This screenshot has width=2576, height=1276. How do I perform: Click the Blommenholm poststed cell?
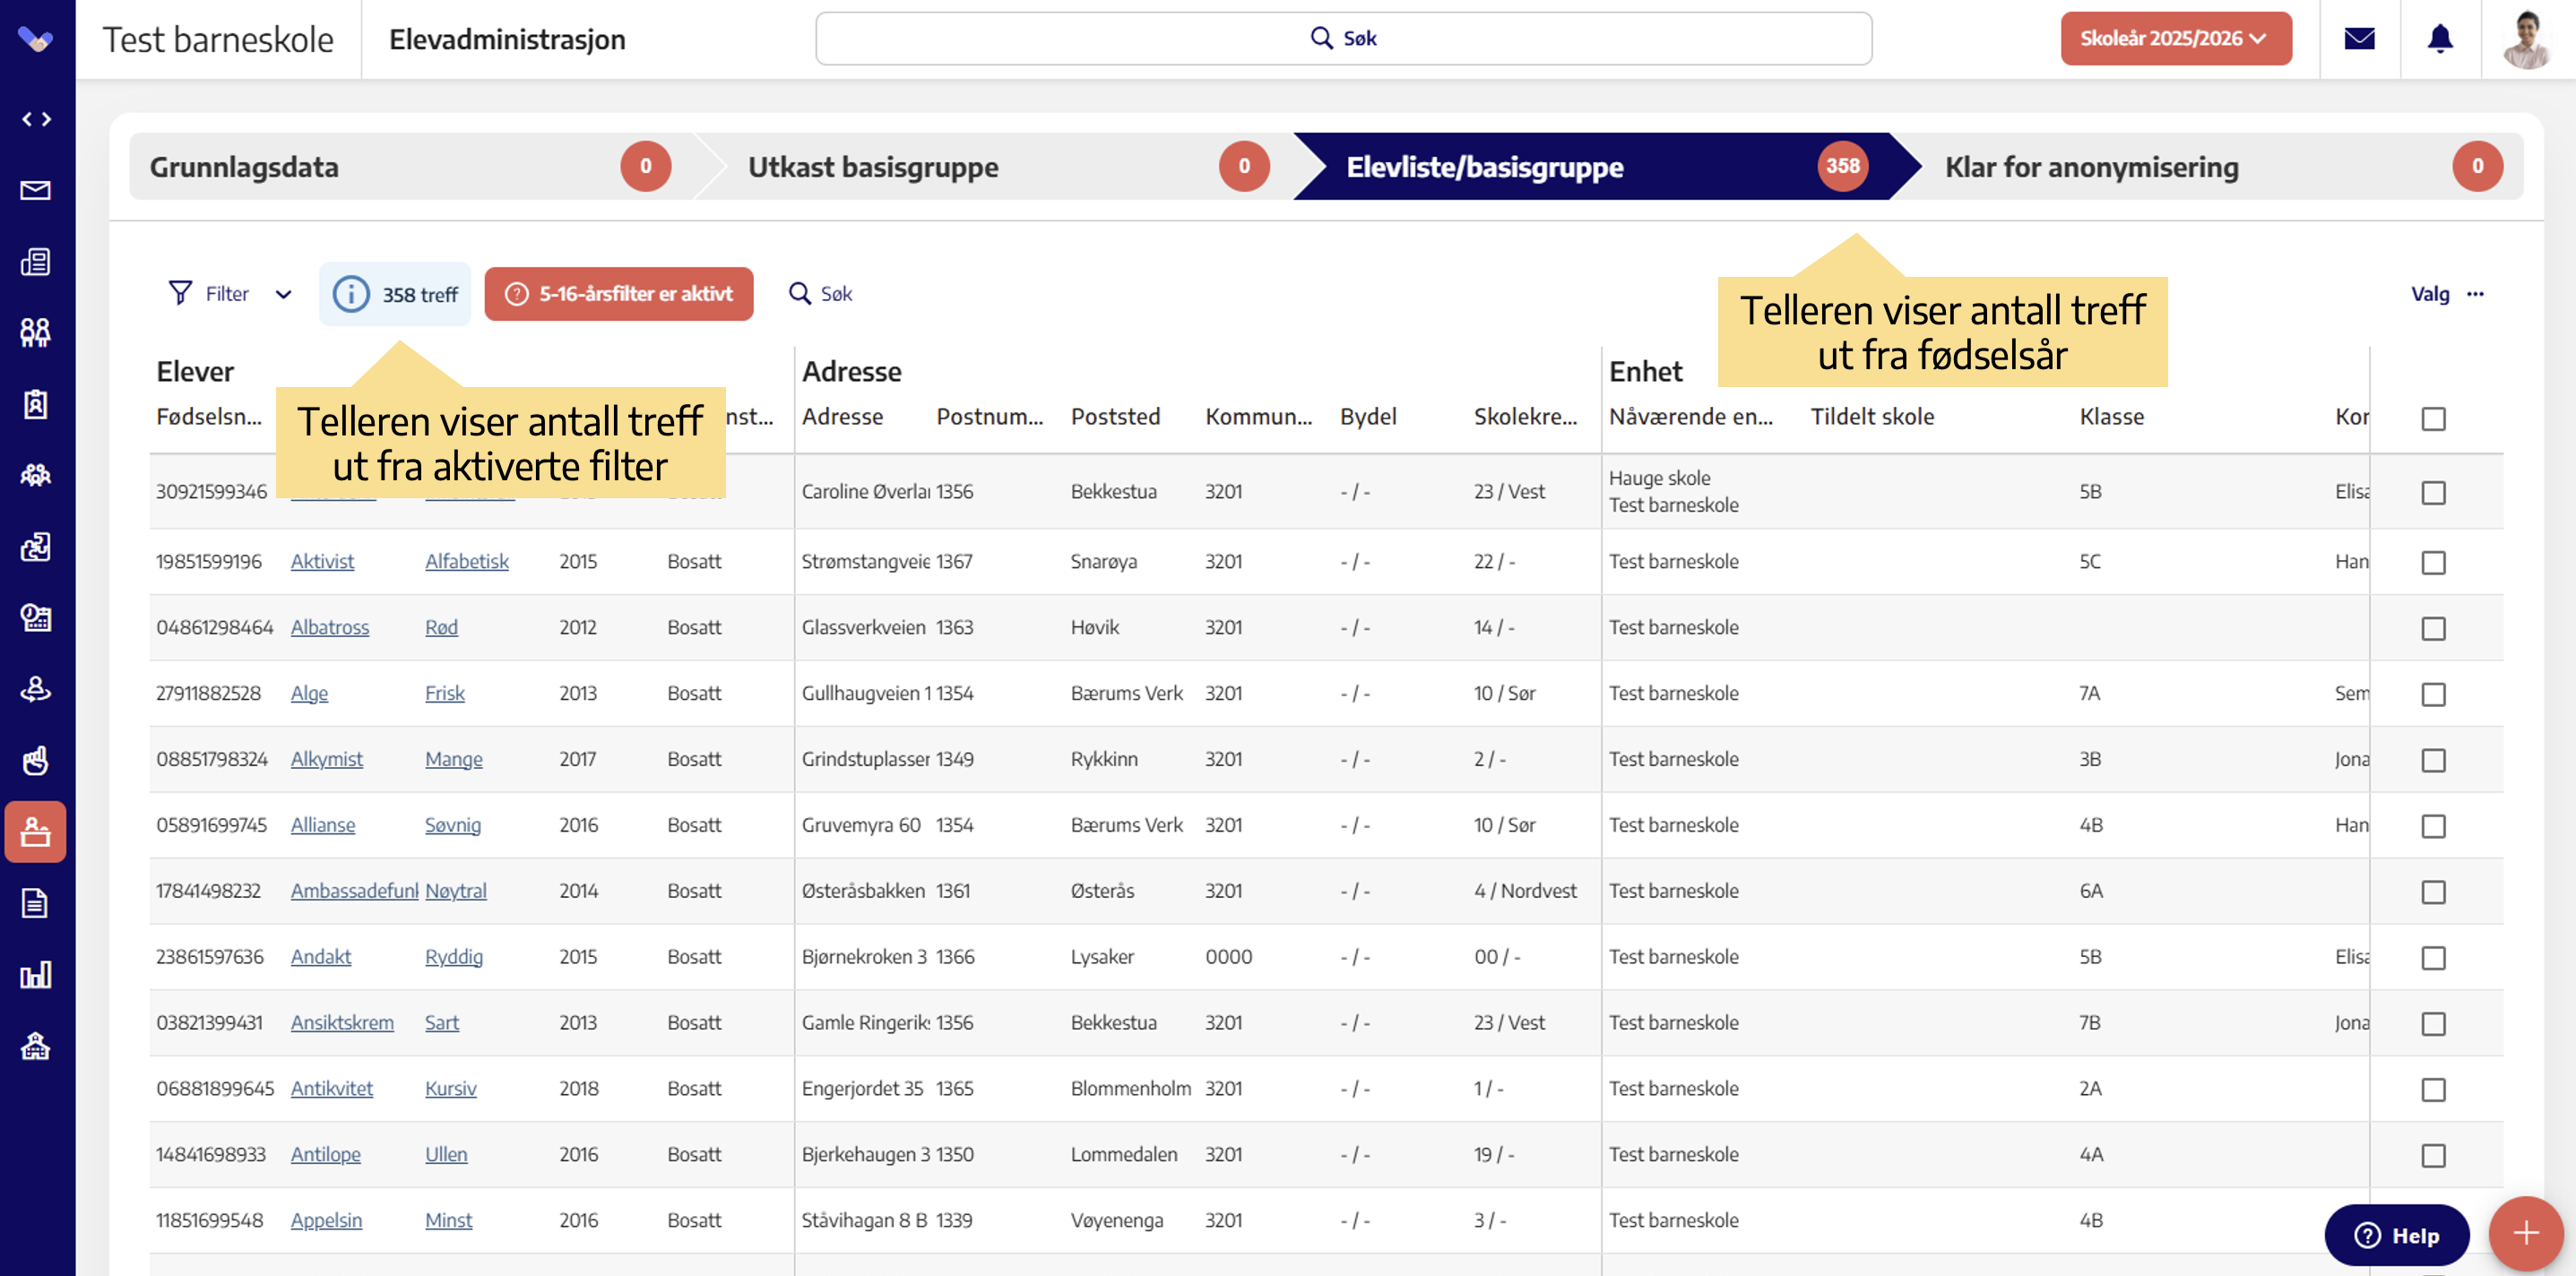coord(1130,1088)
